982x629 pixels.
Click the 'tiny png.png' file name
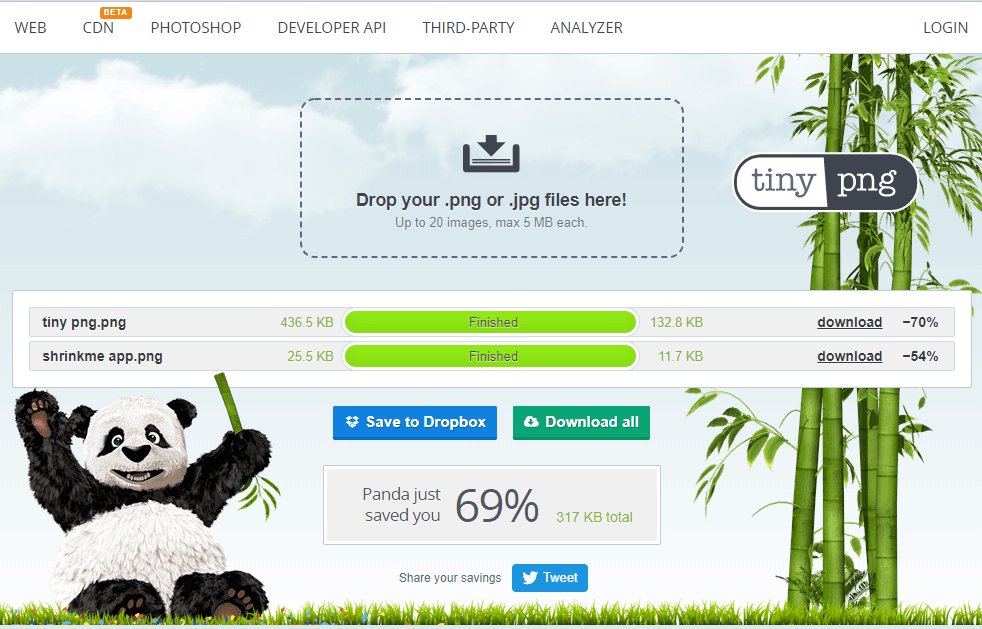(x=84, y=322)
